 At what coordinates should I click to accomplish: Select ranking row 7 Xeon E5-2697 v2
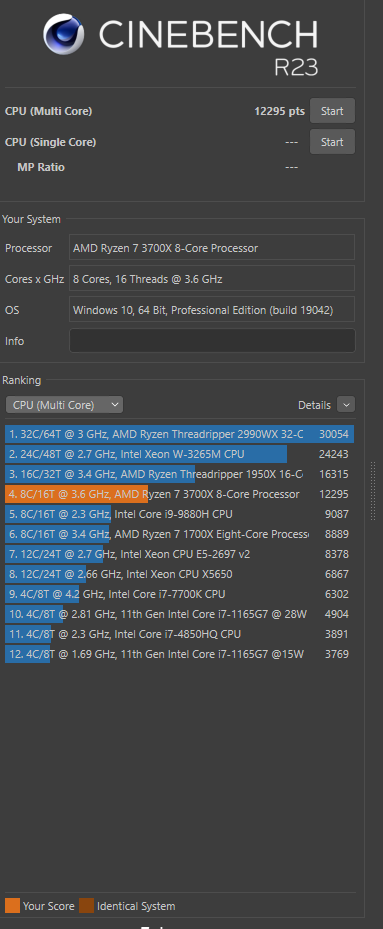coord(180,554)
